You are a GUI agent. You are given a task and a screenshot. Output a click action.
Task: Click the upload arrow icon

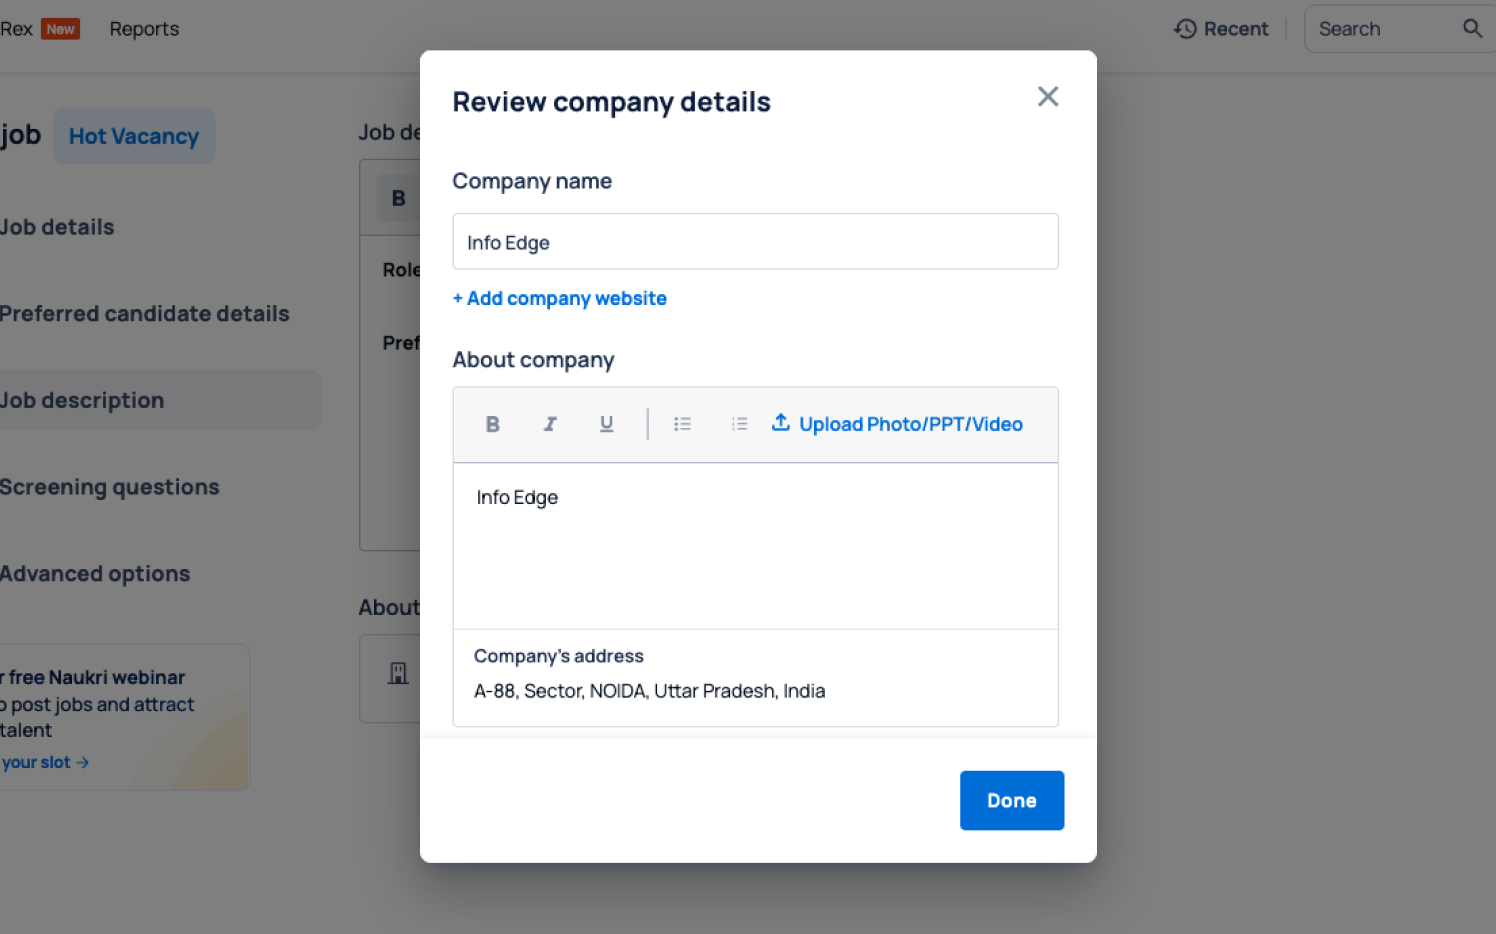click(x=781, y=423)
